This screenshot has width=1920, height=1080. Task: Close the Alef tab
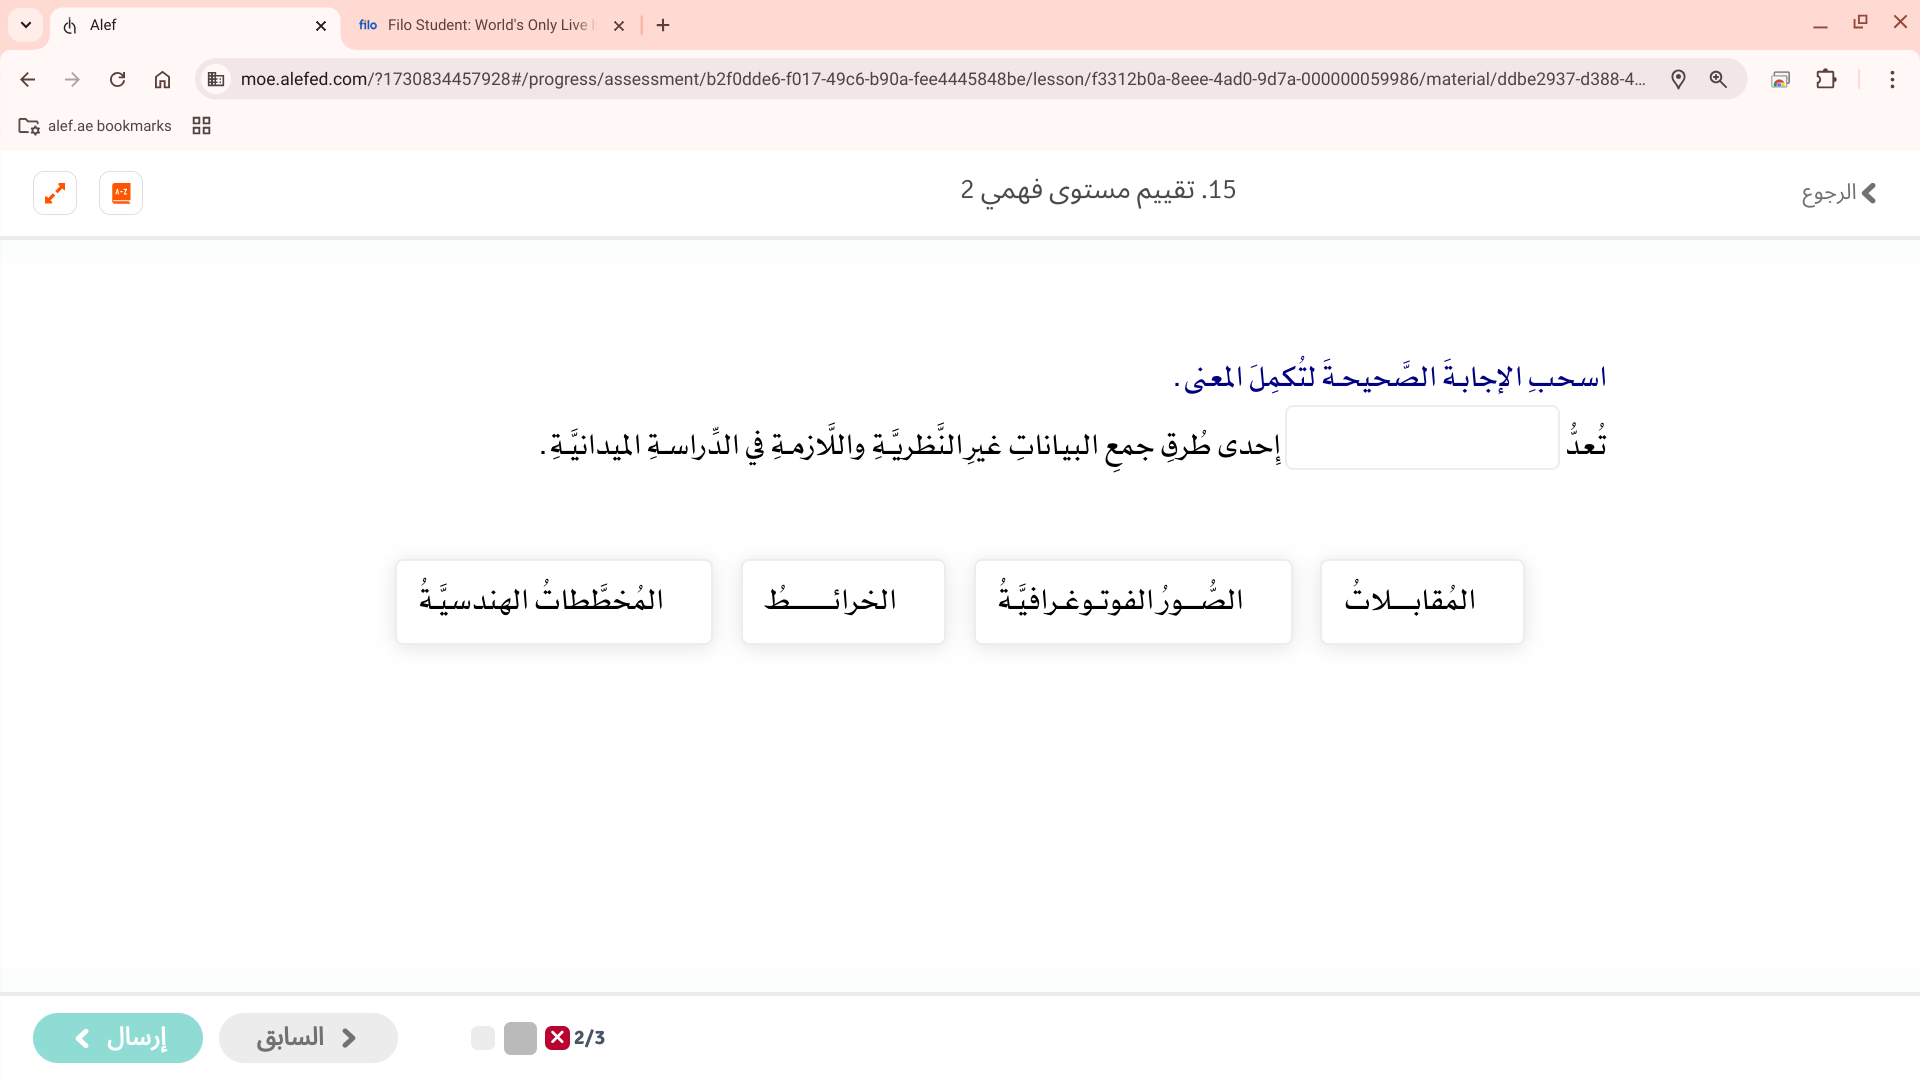point(321,26)
